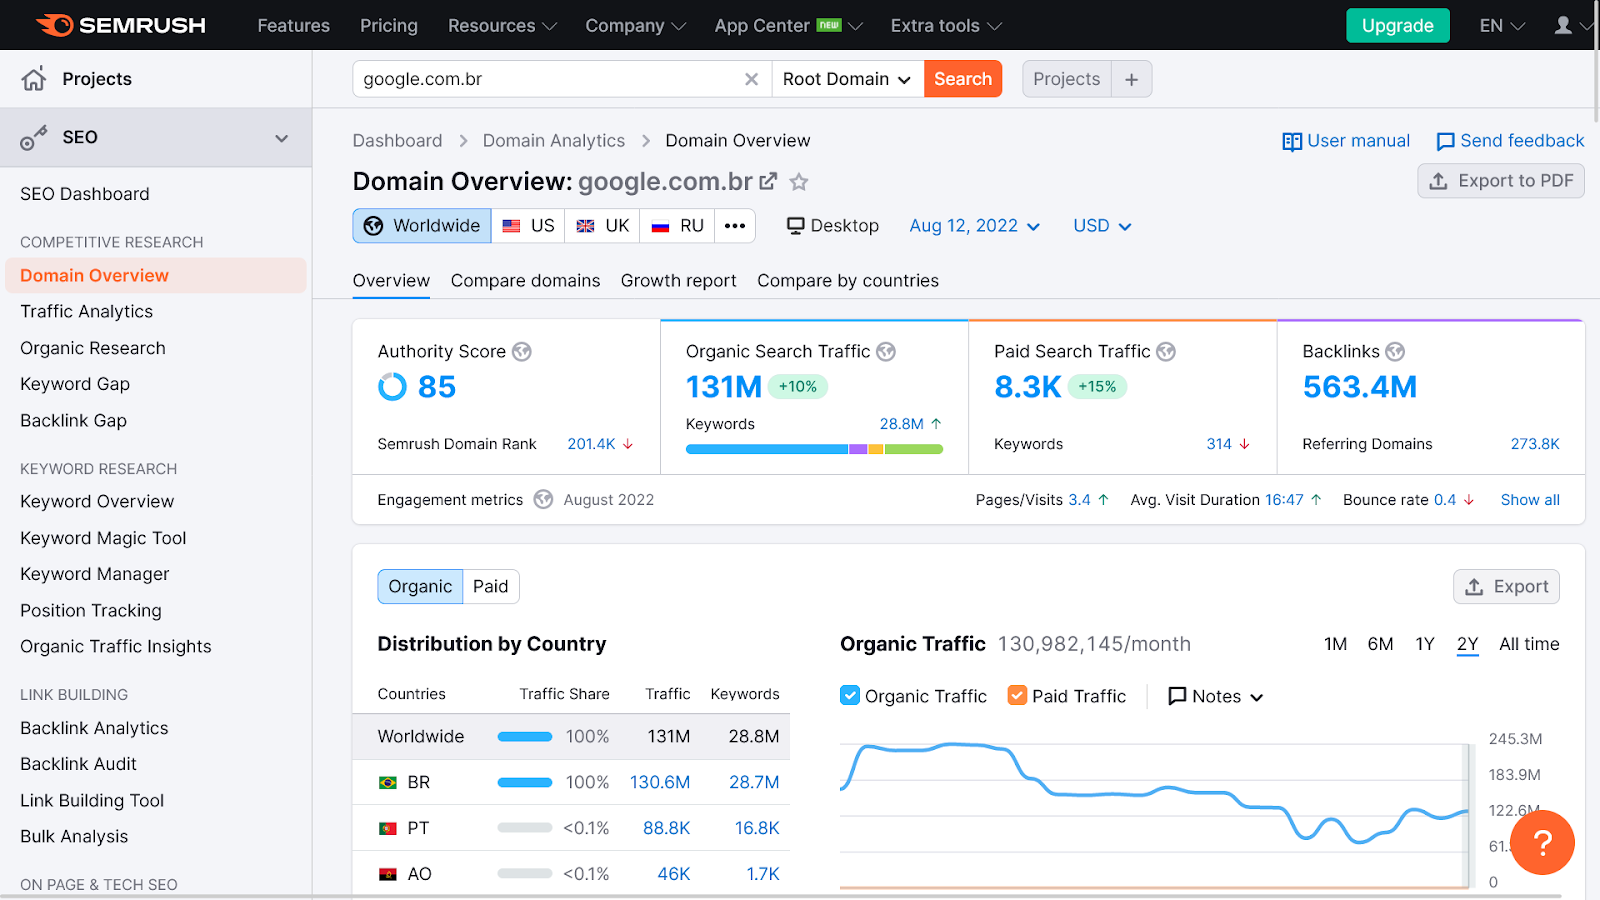Viewport: 1600px width, 900px height.
Task: Open Features in top navigation
Action: click(293, 26)
